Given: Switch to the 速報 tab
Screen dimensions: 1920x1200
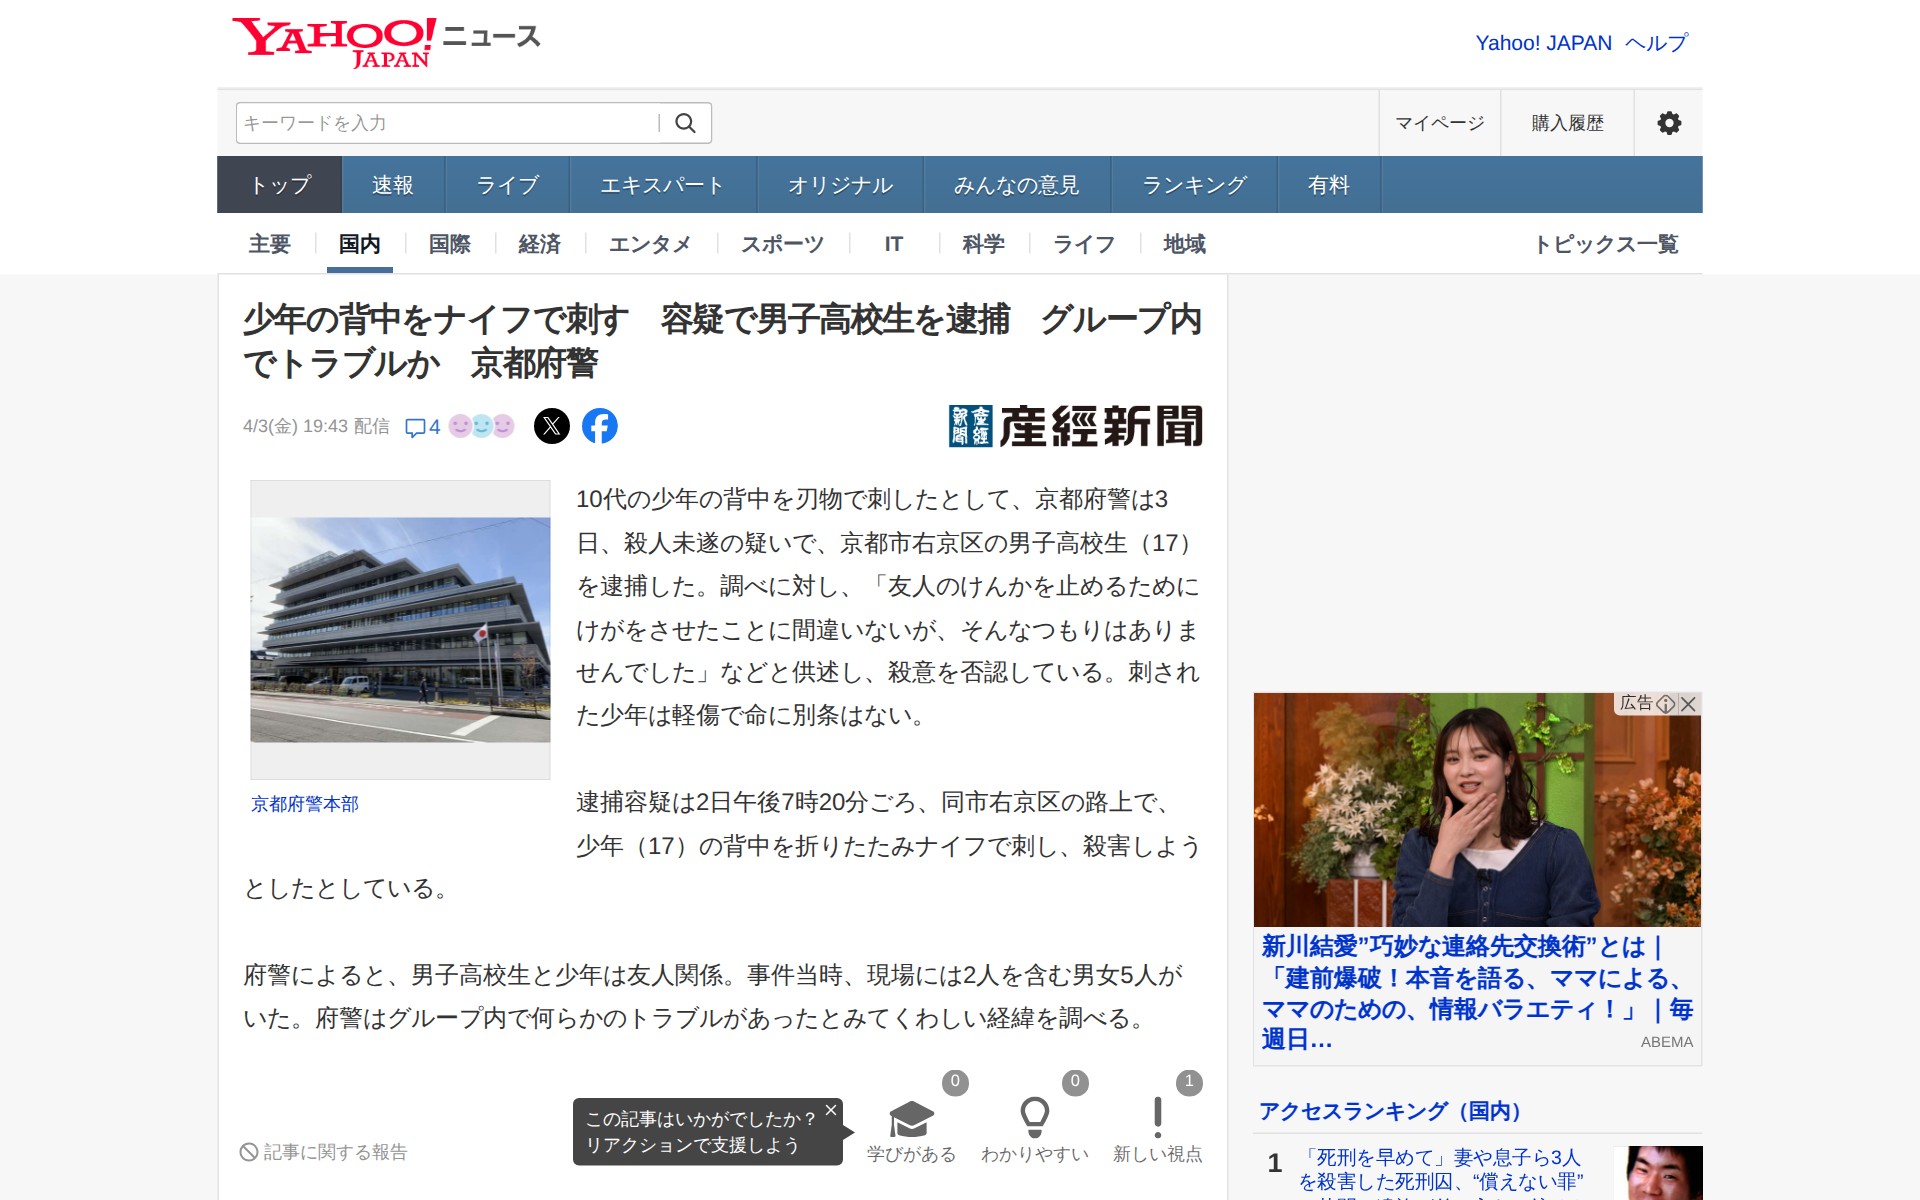Looking at the screenshot, I should point(392,185).
